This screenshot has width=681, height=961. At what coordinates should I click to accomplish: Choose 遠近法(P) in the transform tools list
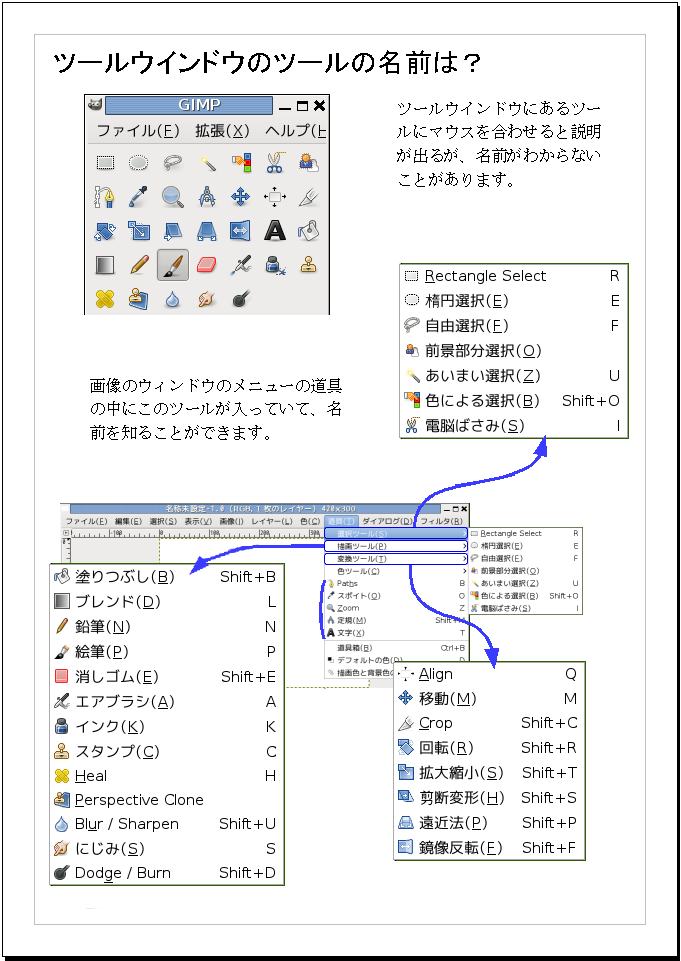point(488,822)
